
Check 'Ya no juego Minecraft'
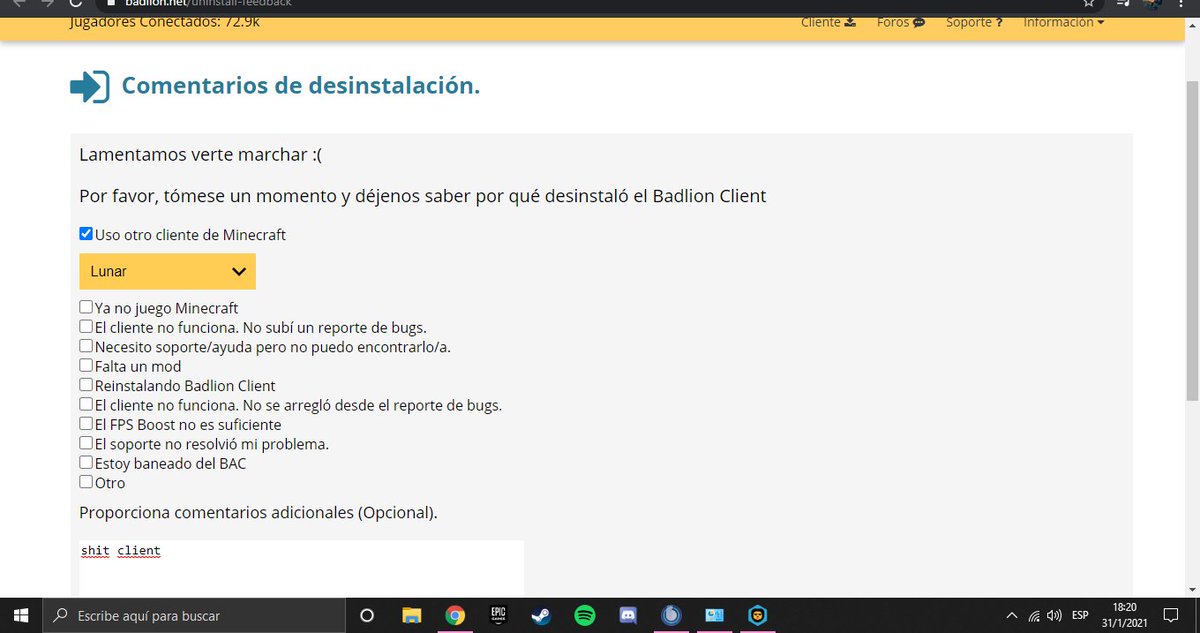[86, 307]
